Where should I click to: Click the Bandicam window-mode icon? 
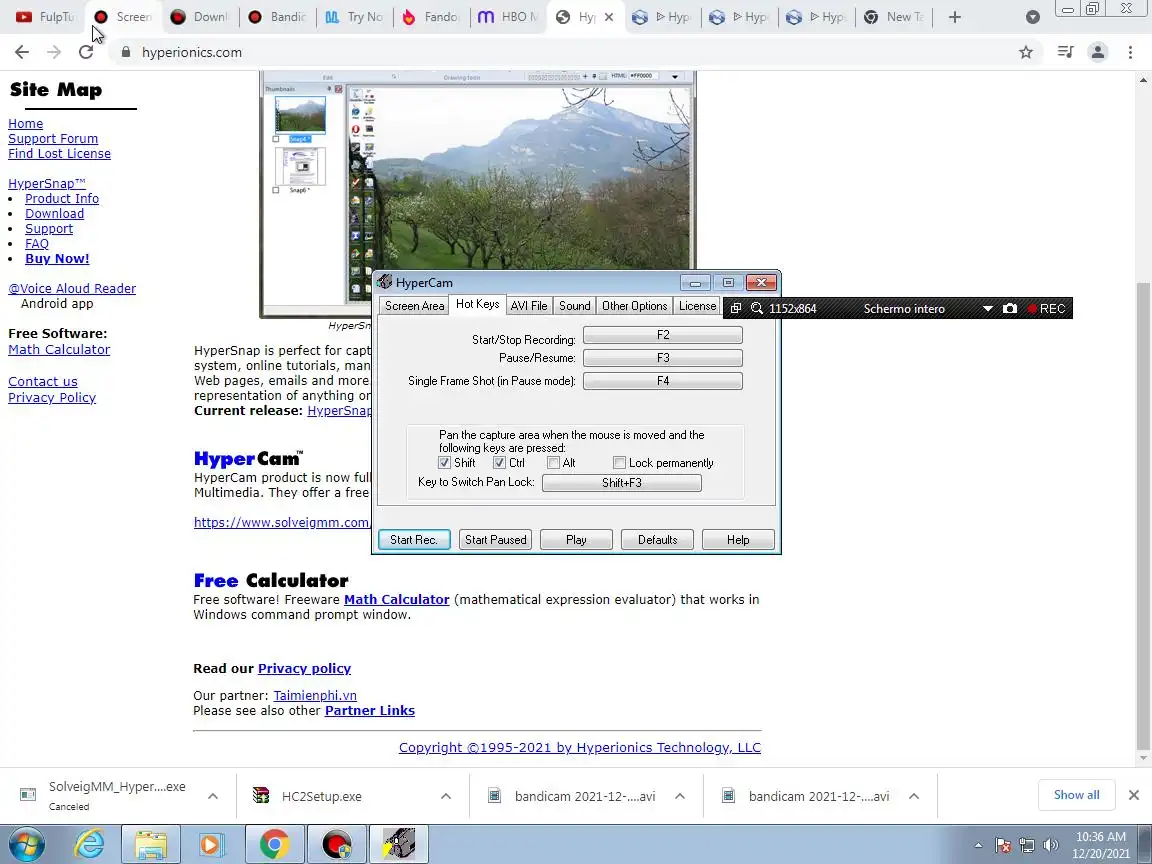click(735, 309)
